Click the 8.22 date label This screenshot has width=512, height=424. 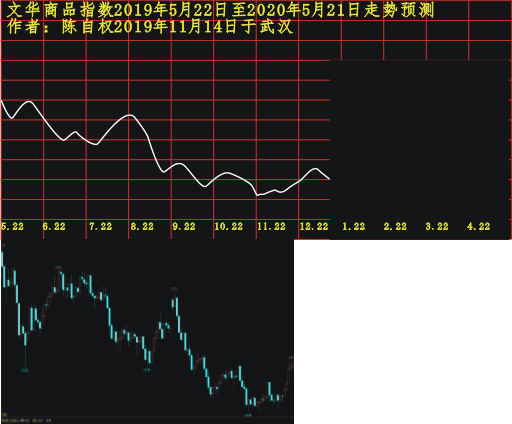click(142, 226)
